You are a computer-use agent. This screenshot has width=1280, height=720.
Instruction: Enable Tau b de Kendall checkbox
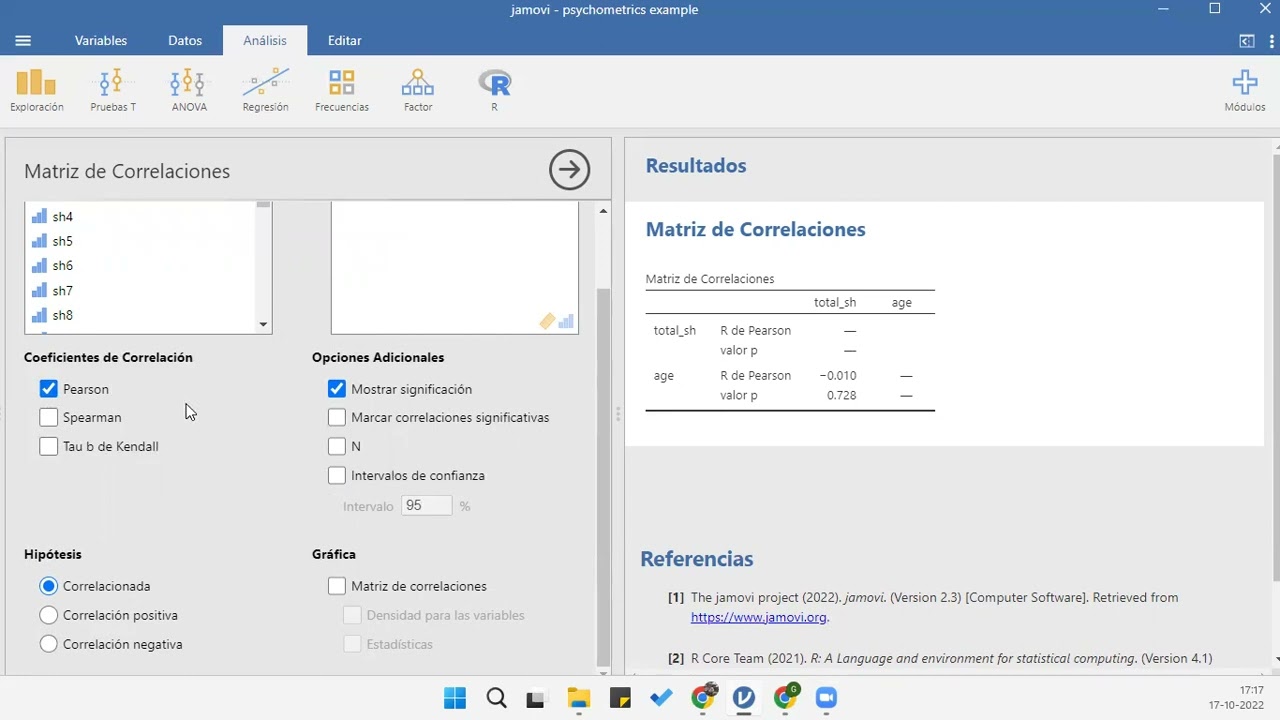pyautogui.click(x=49, y=446)
